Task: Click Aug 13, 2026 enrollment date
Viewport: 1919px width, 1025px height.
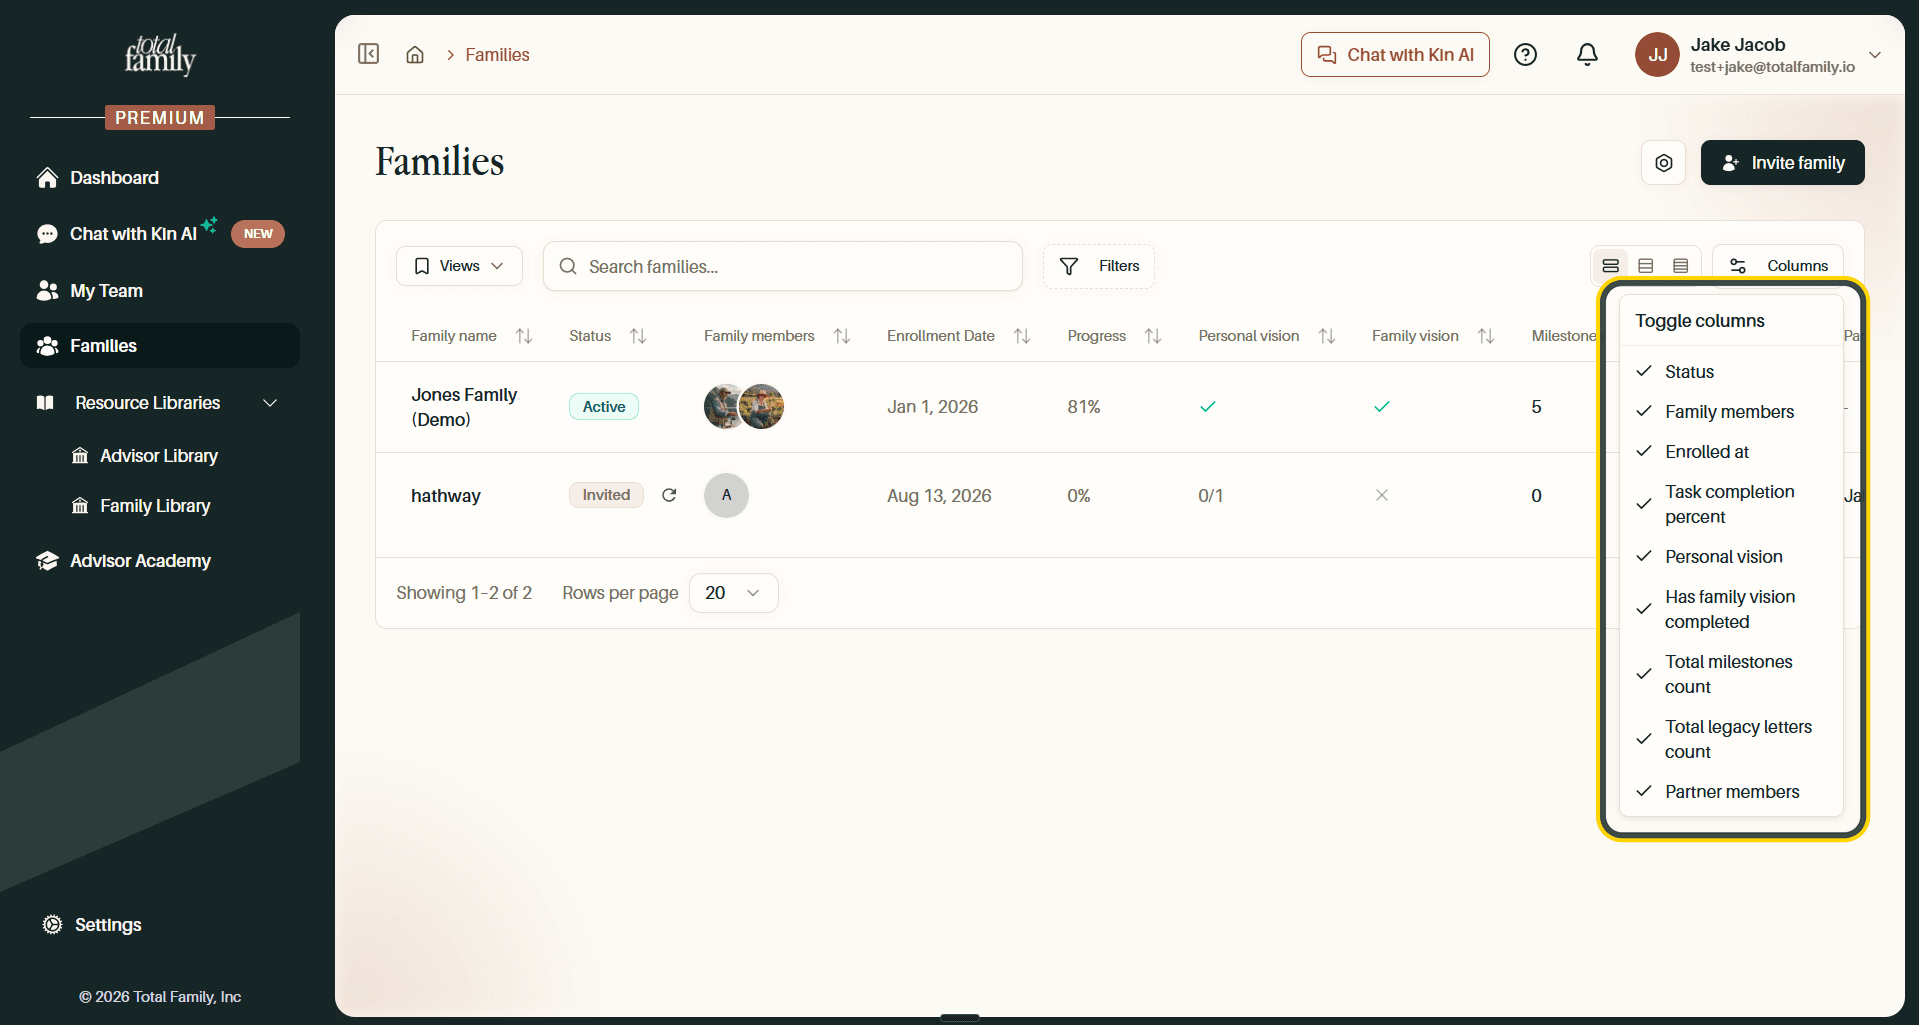Action: tap(939, 496)
